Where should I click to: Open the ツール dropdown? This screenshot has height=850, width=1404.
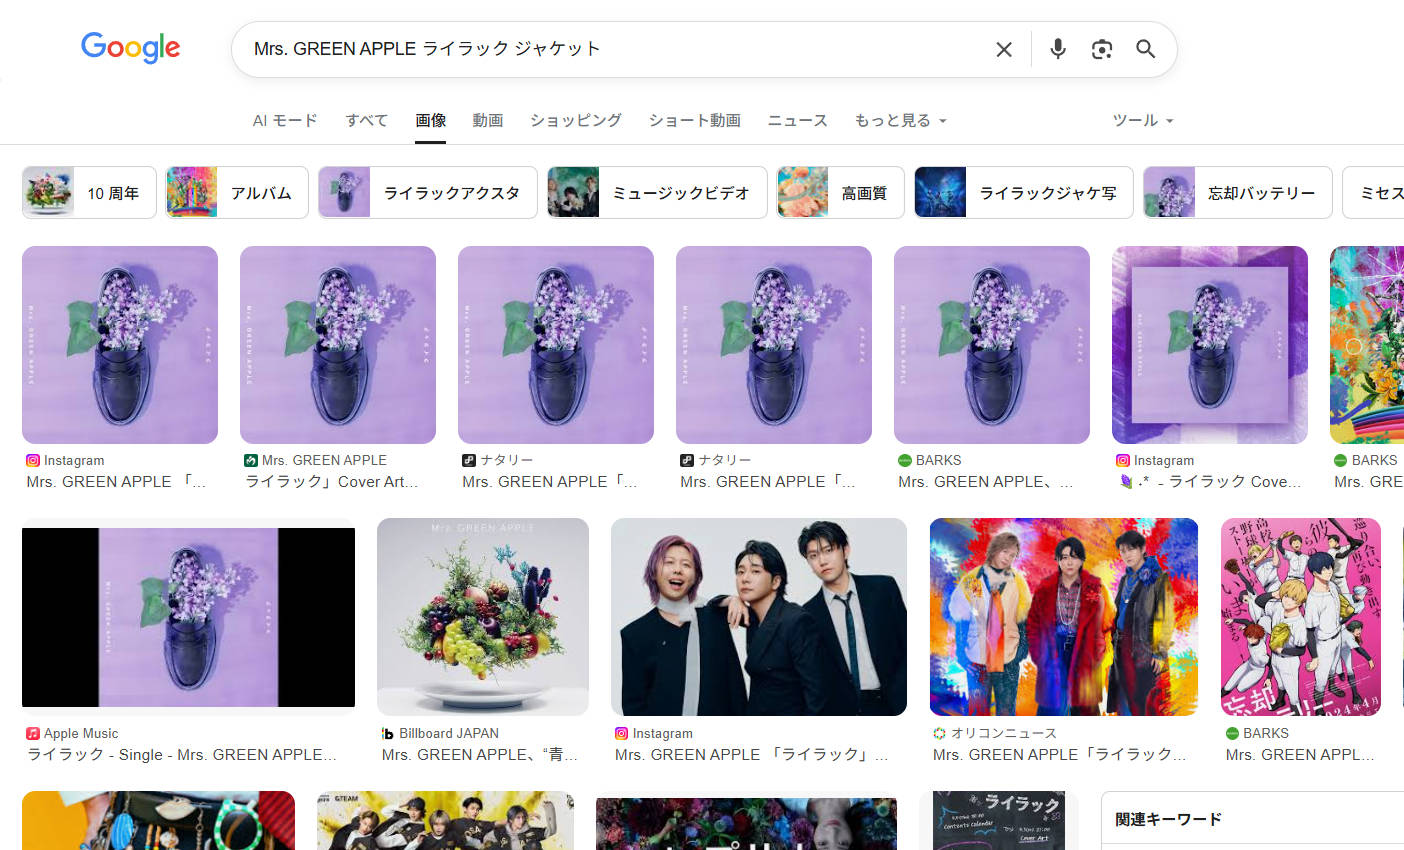(x=1142, y=120)
